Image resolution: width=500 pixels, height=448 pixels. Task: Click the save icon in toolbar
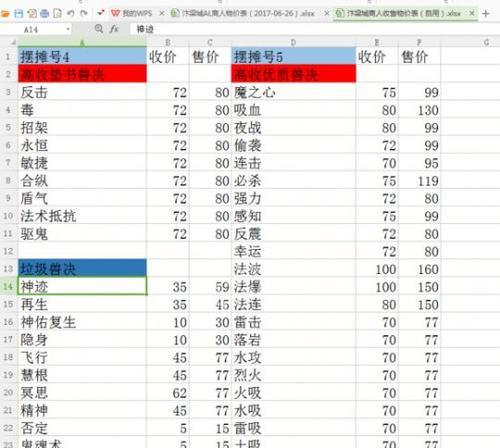[x=19, y=14]
